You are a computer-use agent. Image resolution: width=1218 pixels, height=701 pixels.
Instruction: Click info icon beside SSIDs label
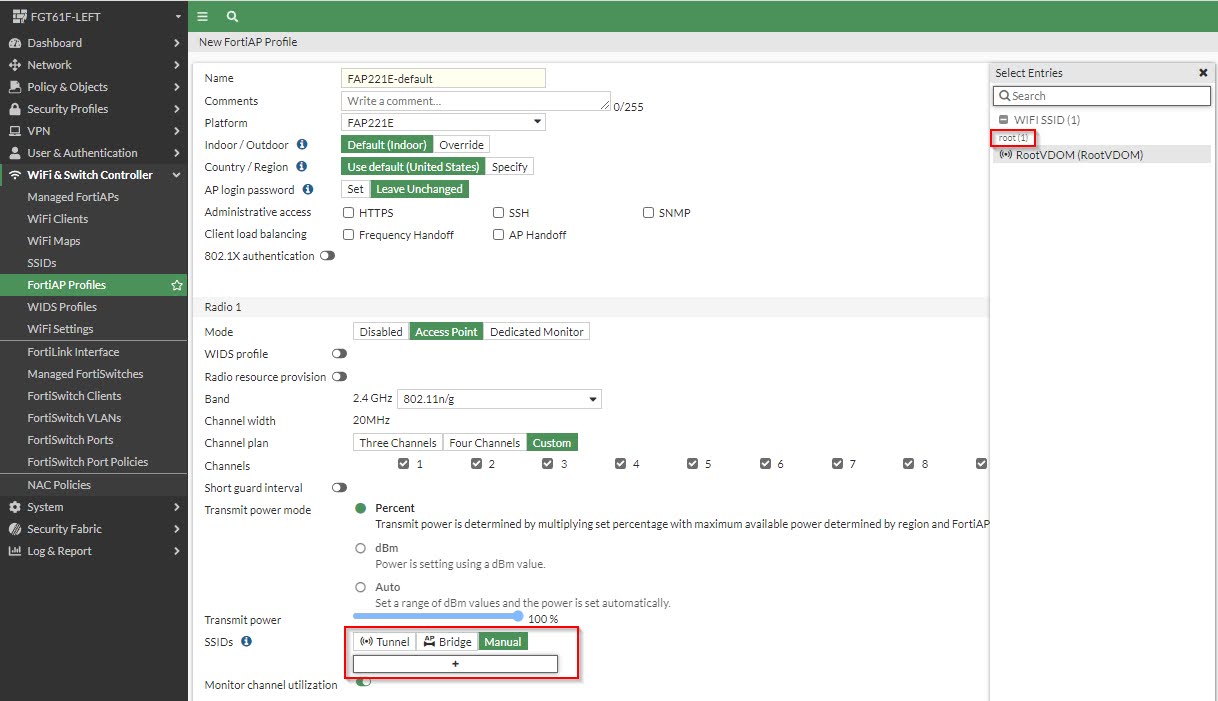(x=247, y=641)
